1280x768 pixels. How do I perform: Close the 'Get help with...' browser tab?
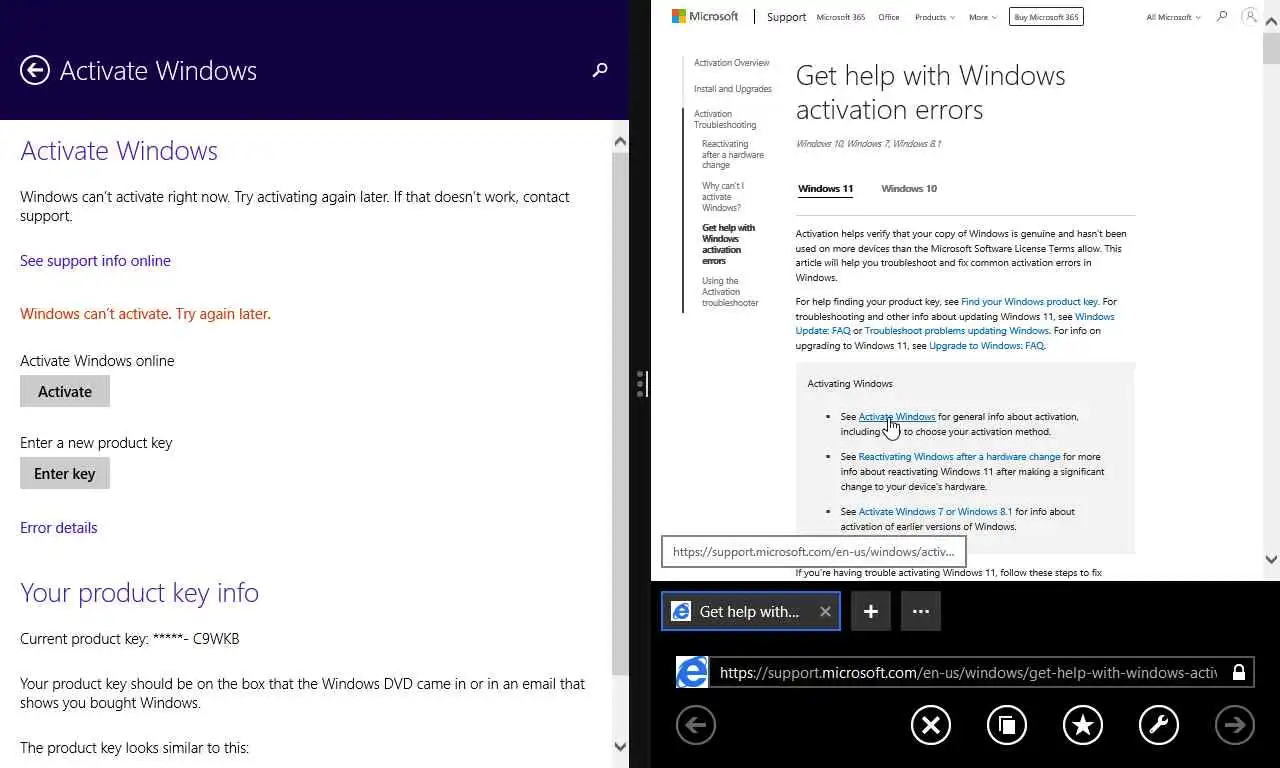(825, 612)
